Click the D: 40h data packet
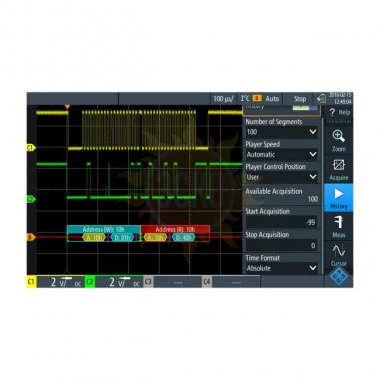 point(184,238)
